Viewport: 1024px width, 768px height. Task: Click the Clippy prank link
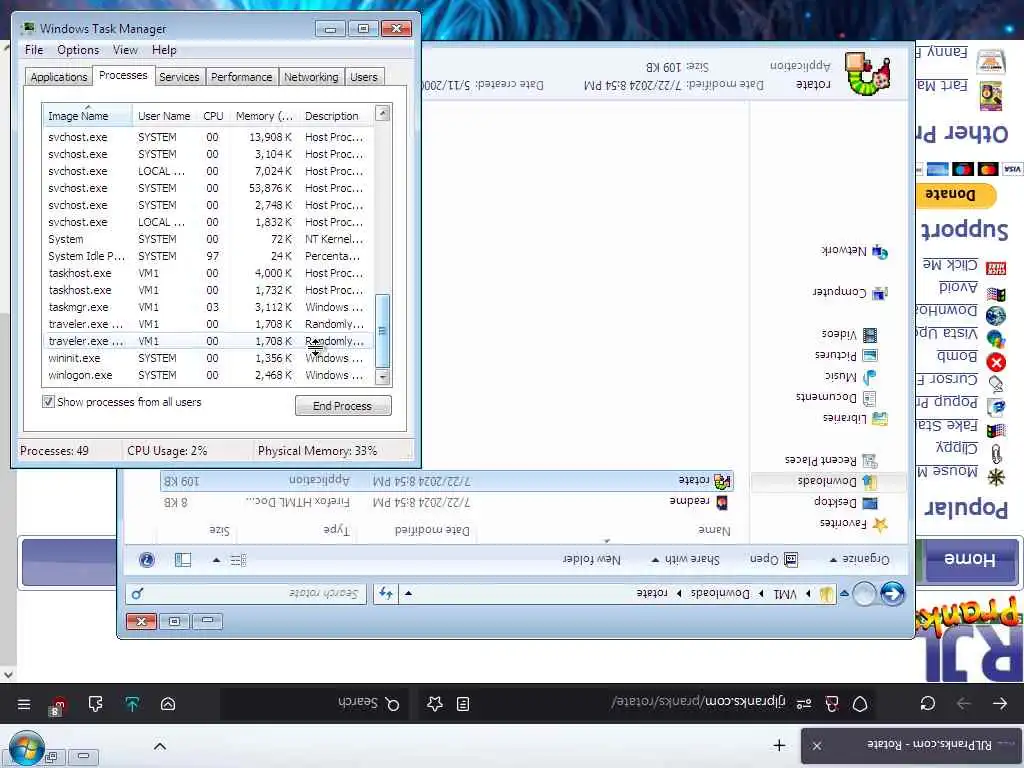pos(956,447)
